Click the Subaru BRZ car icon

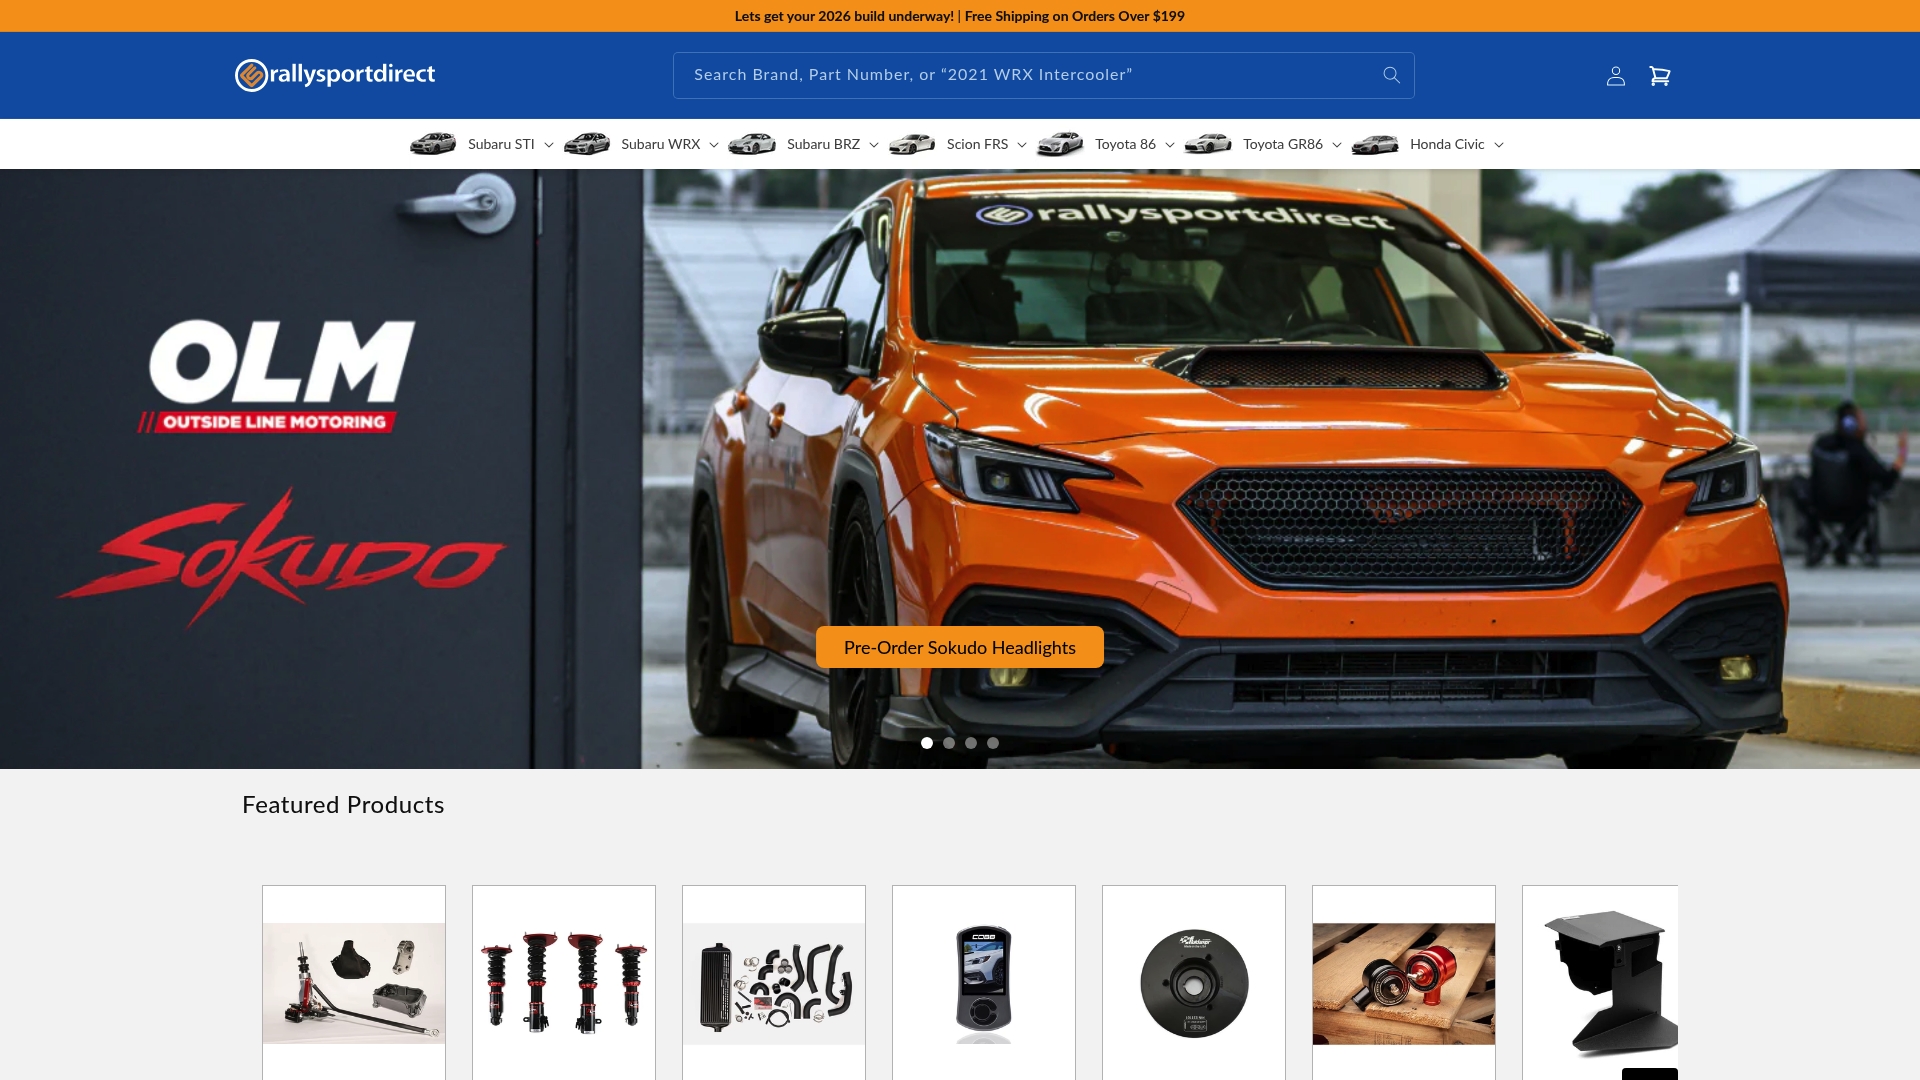coord(752,144)
